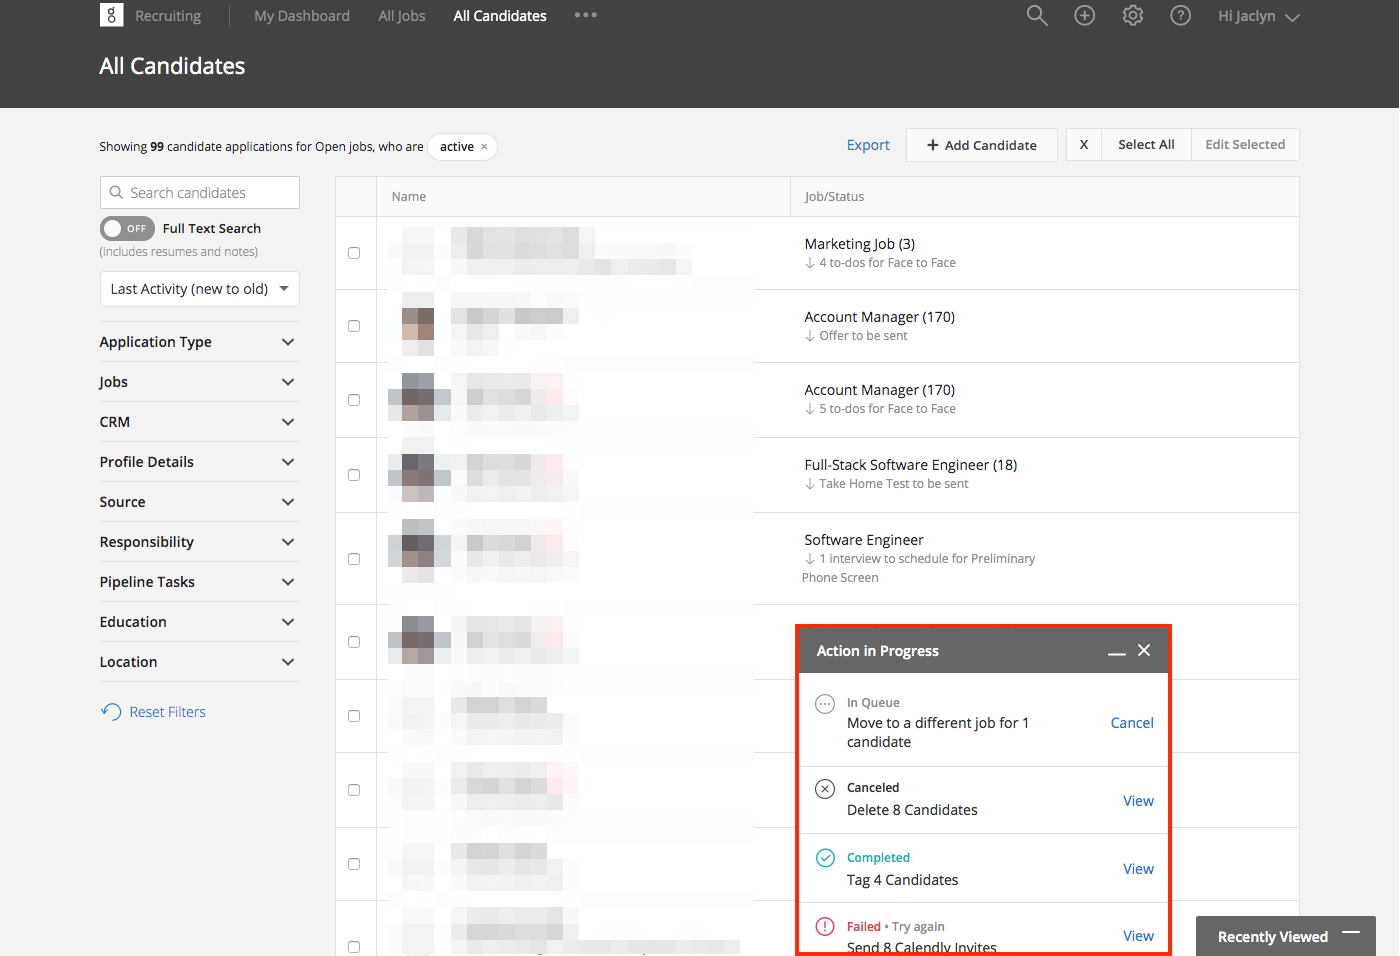Toggle Full Text Search switch on
The width and height of the screenshot is (1400, 956).
[127, 228]
